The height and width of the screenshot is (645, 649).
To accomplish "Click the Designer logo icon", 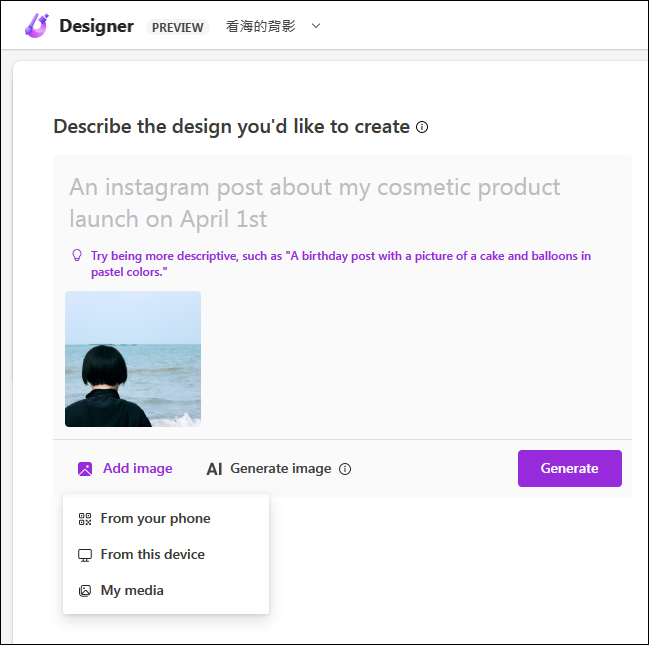I will pyautogui.click(x=36, y=26).
